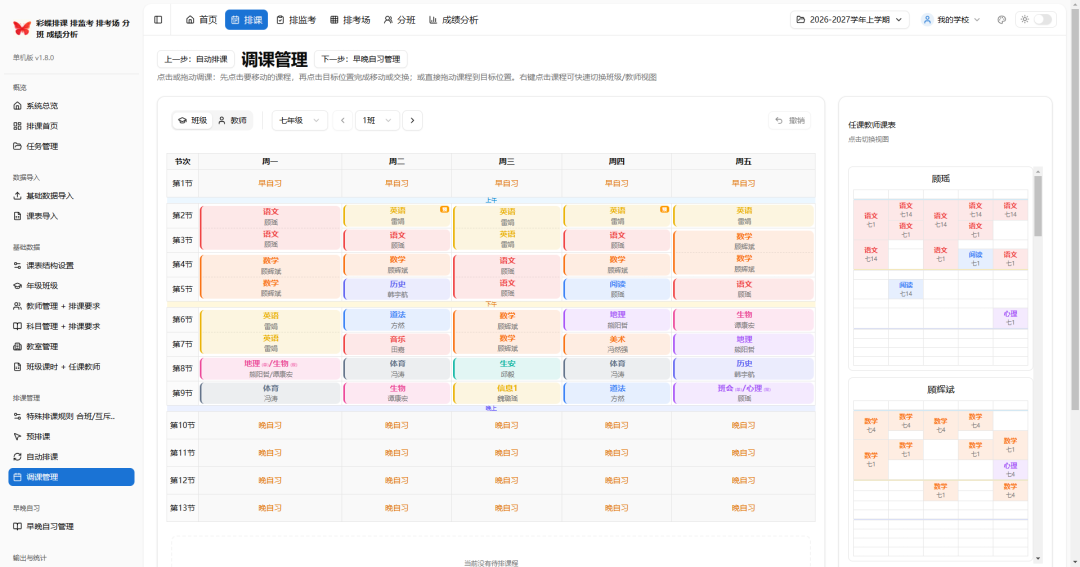This screenshot has width=1080, height=567.
Task: Open the color theme palette icon
Action: click(x=1001, y=20)
